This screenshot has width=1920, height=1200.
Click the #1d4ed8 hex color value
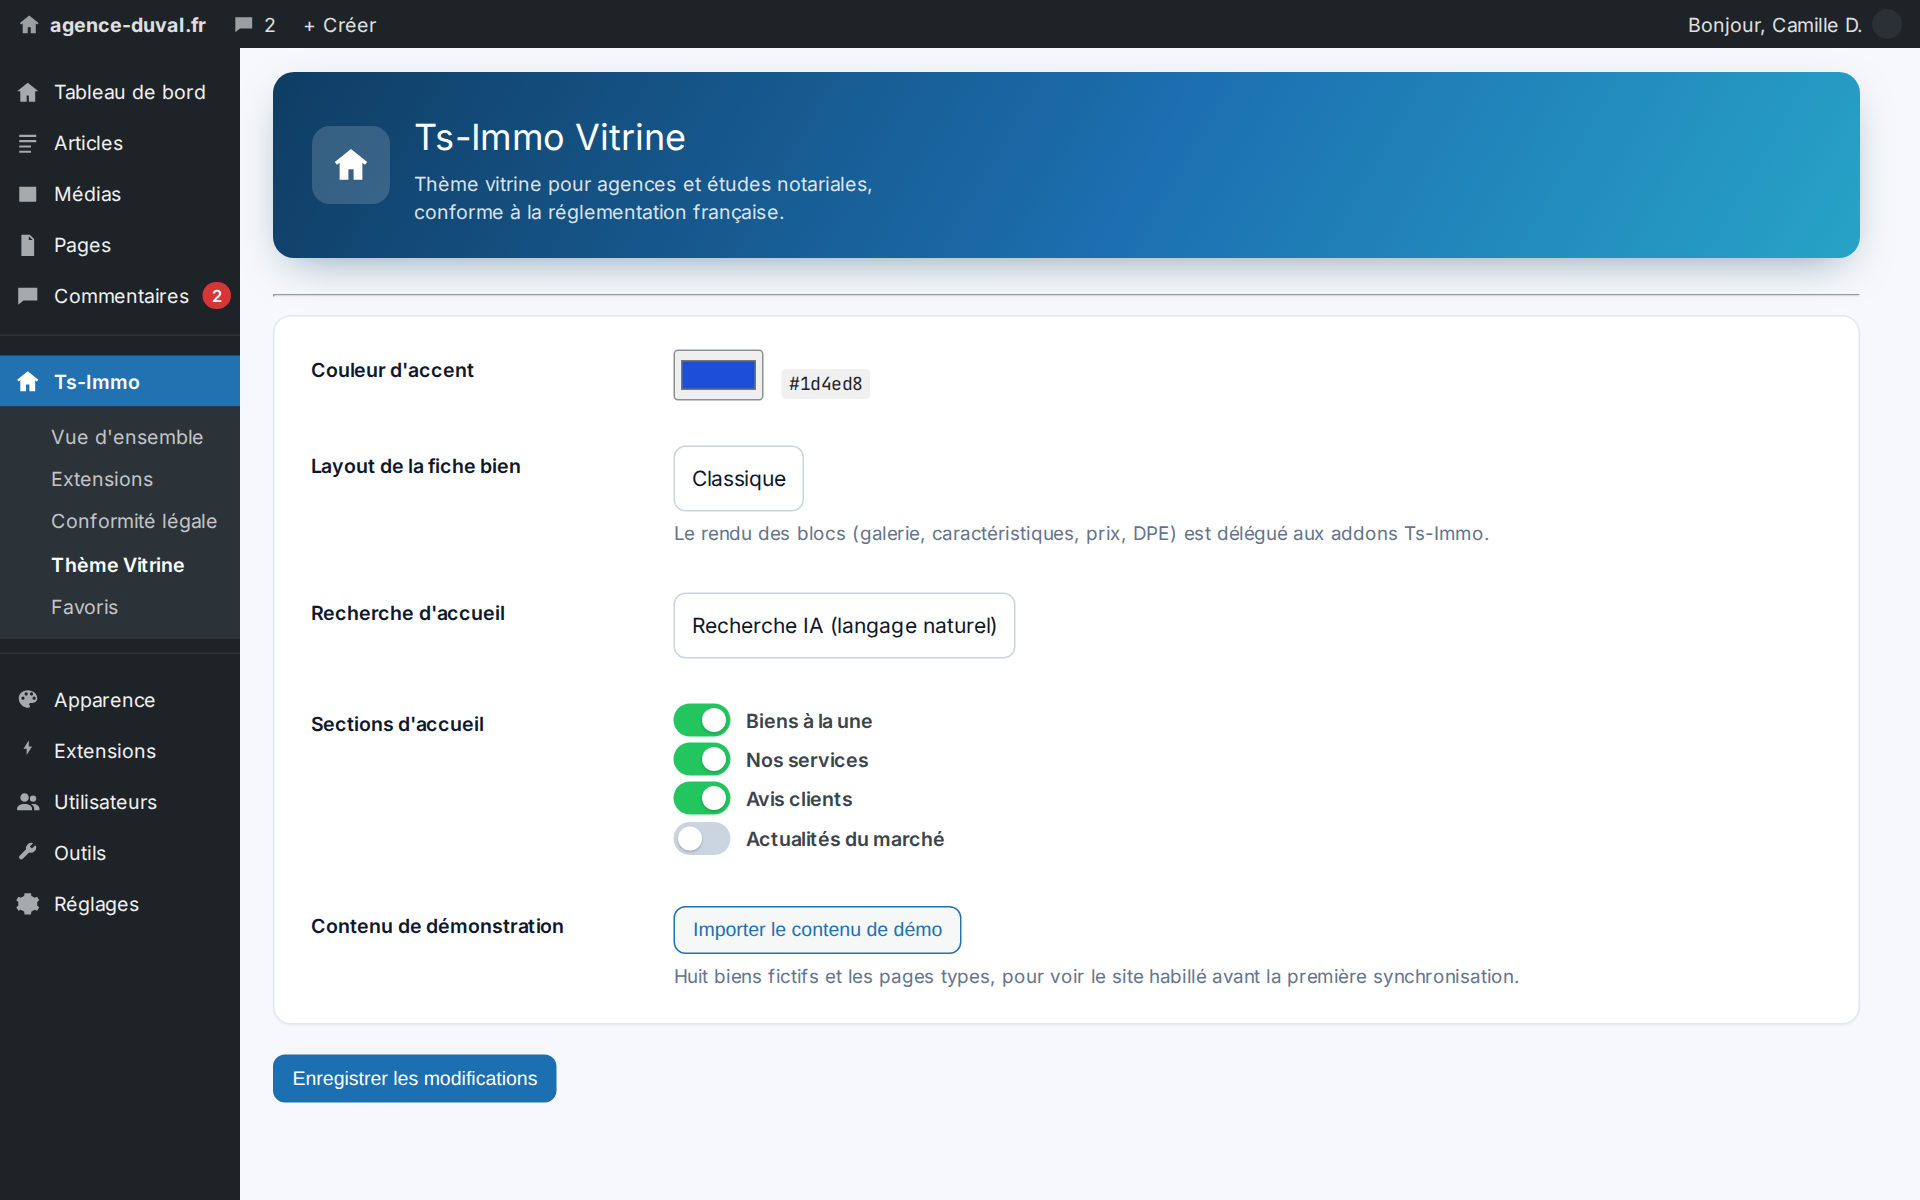(825, 384)
